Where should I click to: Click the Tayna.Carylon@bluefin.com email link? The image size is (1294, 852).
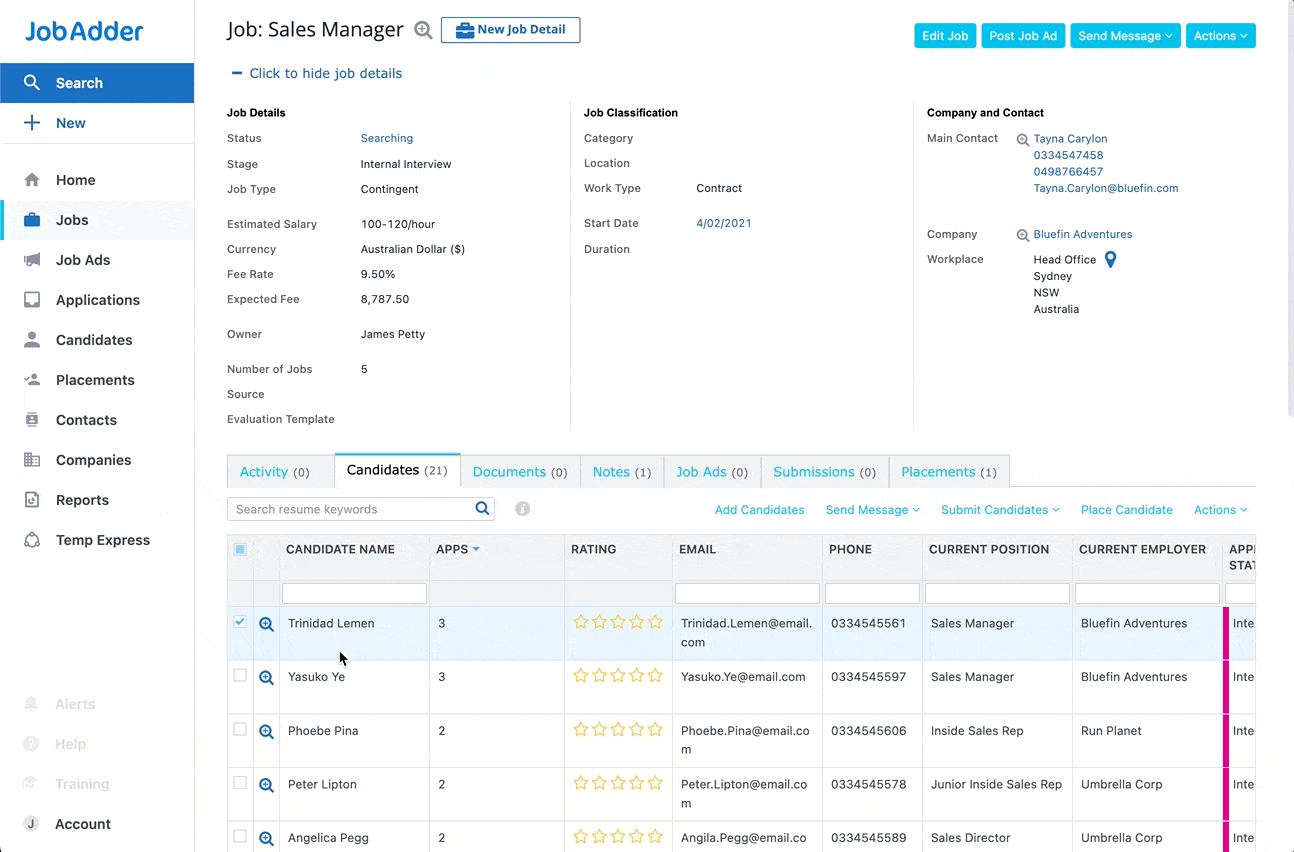tap(1106, 188)
